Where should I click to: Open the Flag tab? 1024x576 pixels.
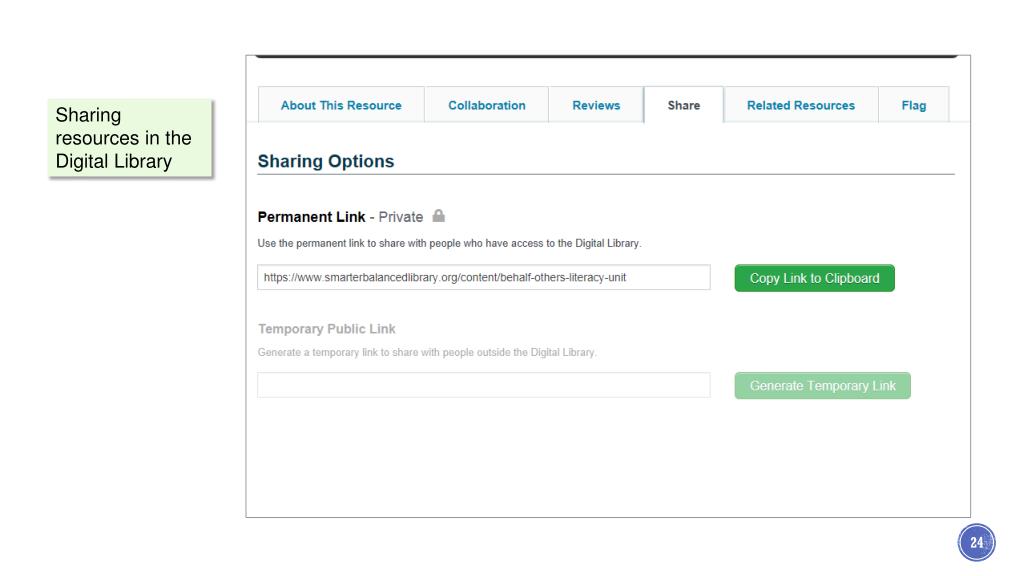pos(914,105)
